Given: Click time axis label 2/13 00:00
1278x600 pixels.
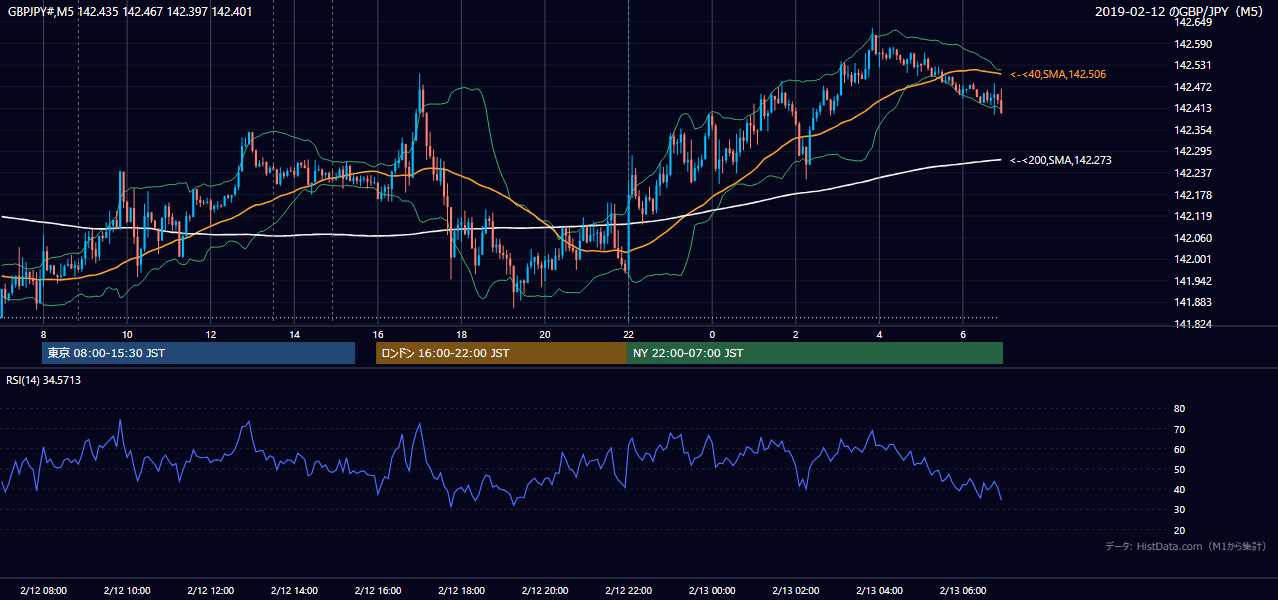Looking at the screenshot, I should (711, 590).
